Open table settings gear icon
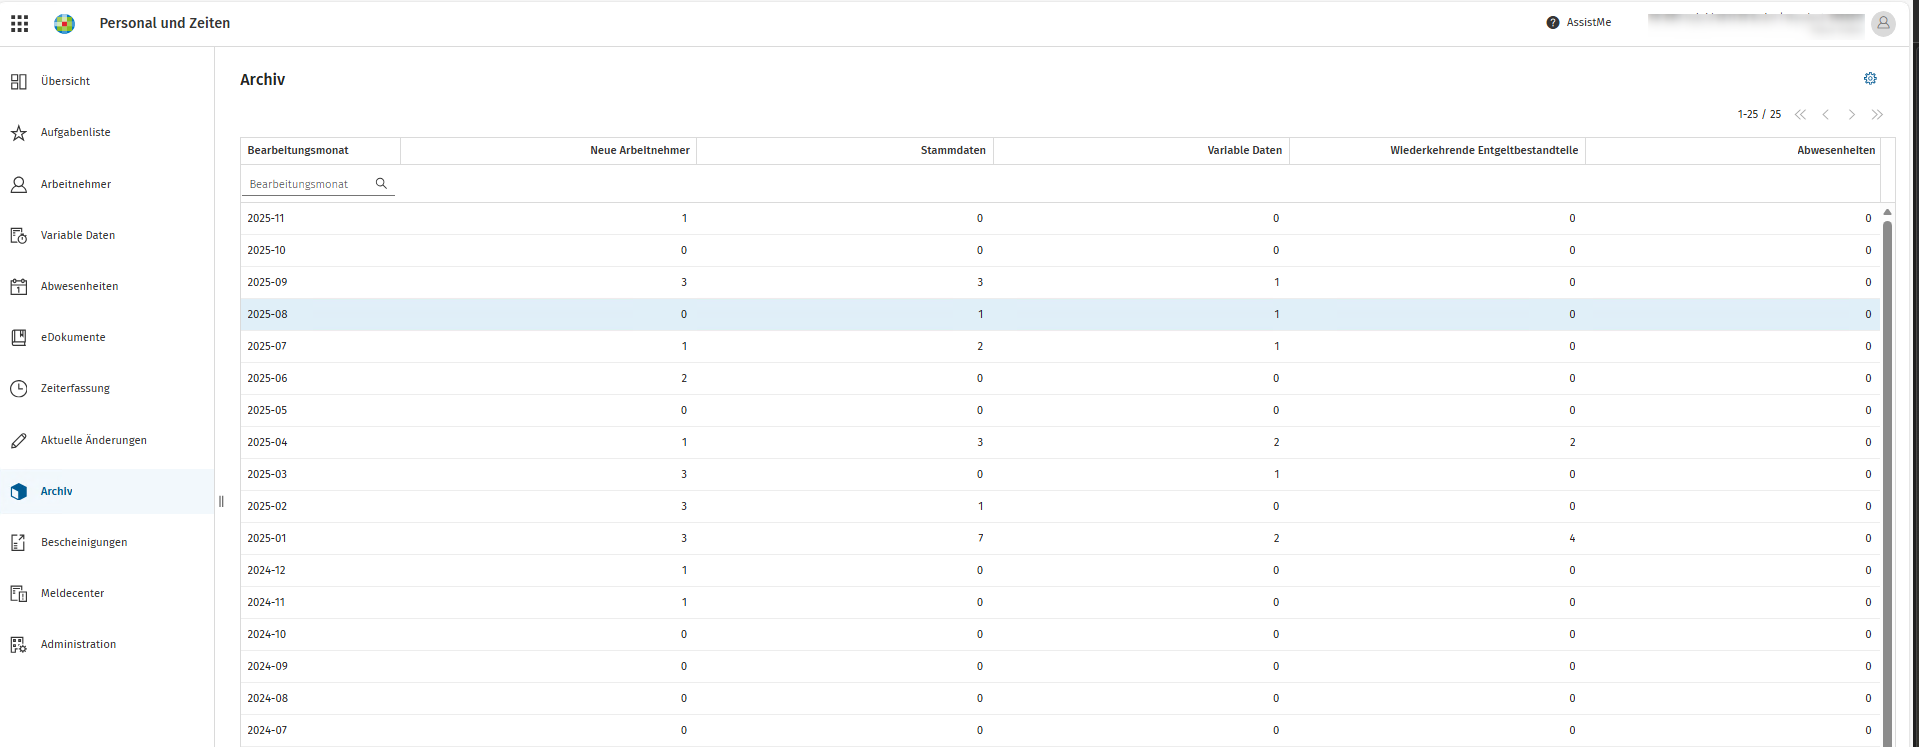1919x747 pixels. tap(1870, 78)
